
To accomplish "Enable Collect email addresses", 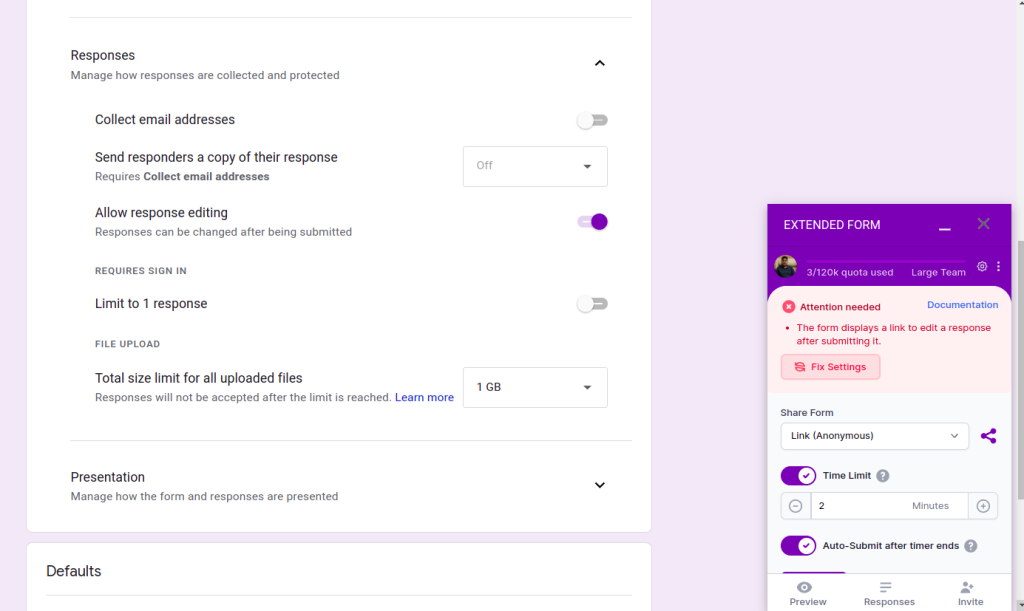I will coord(592,120).
